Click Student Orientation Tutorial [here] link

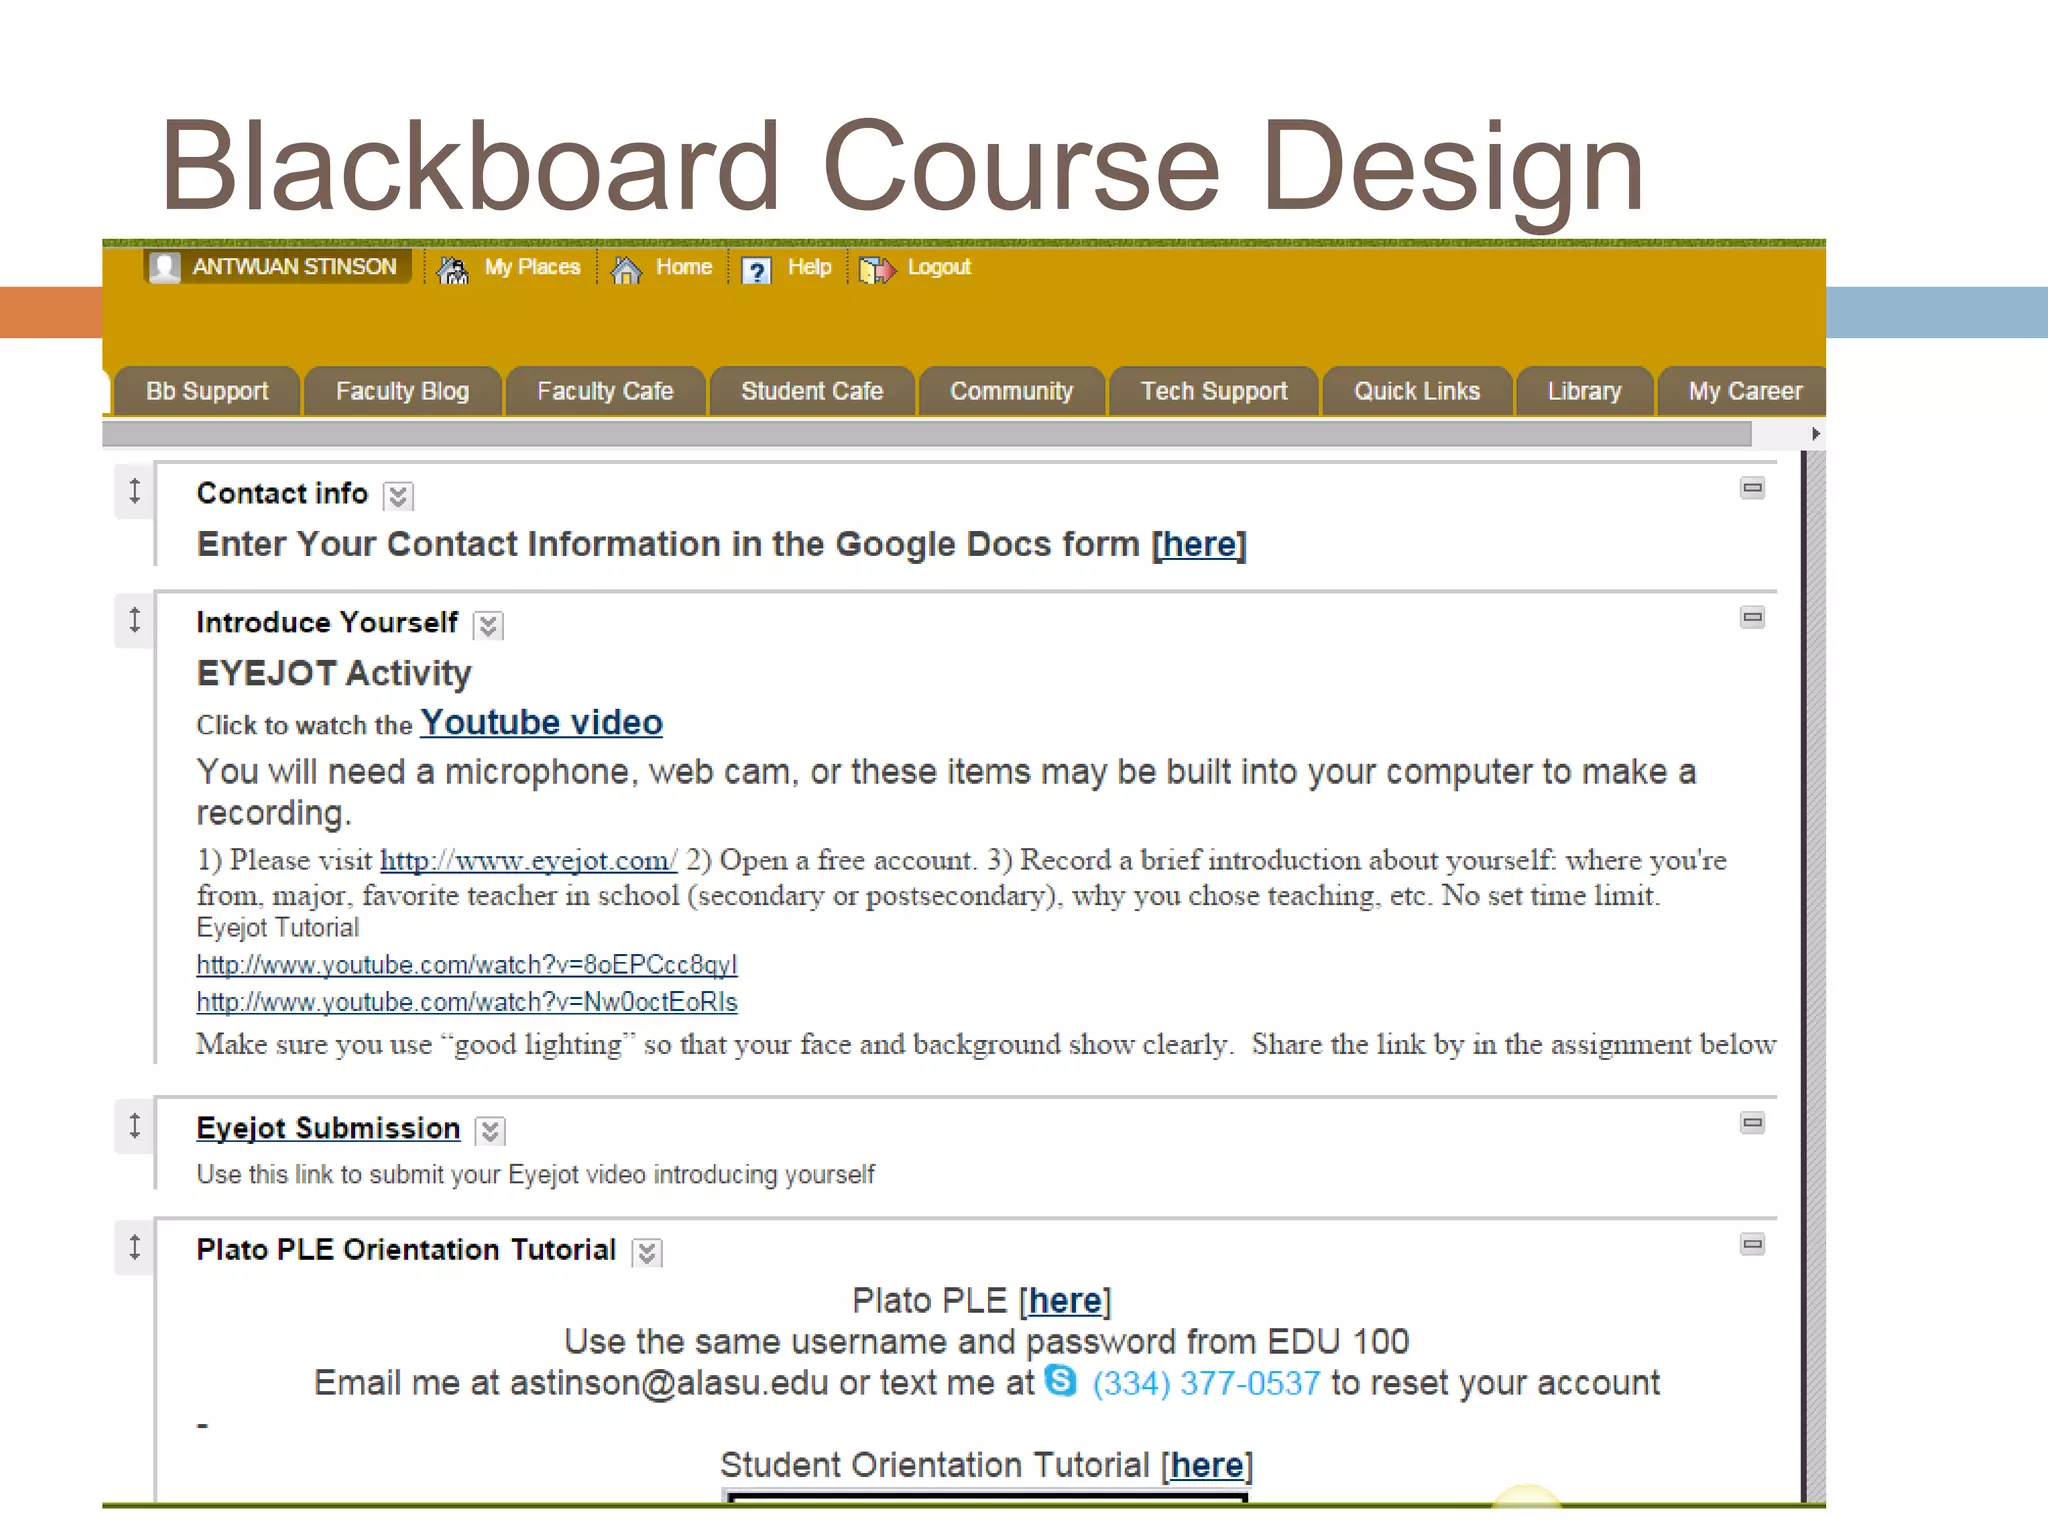tap(1207, 1465)
